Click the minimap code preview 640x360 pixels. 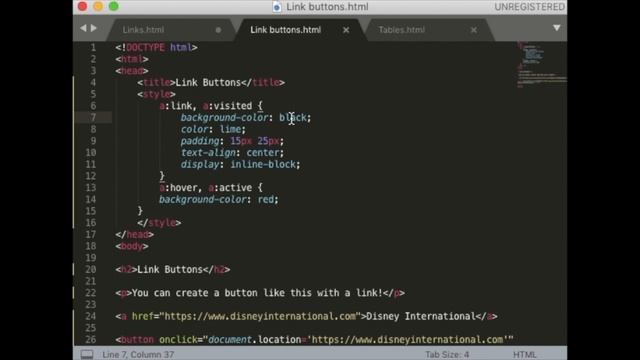tap(541, 64)
